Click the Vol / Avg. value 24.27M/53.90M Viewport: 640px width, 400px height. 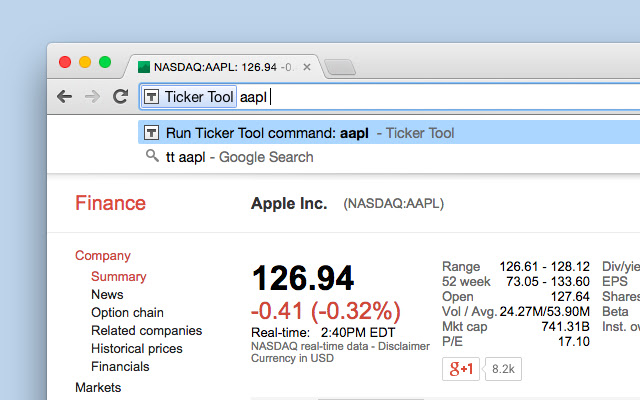pyautogui.click(x=544, y=311)
